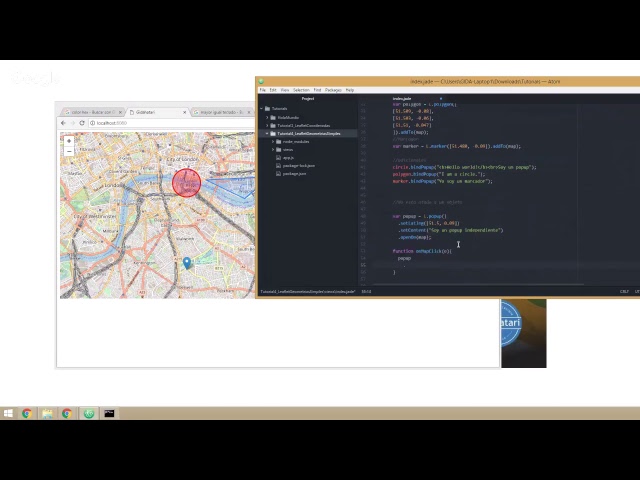The width and height of the screenshot is (640, 480).
Task: Open File Explorer from the taskbar
Action: coord(47,413)
